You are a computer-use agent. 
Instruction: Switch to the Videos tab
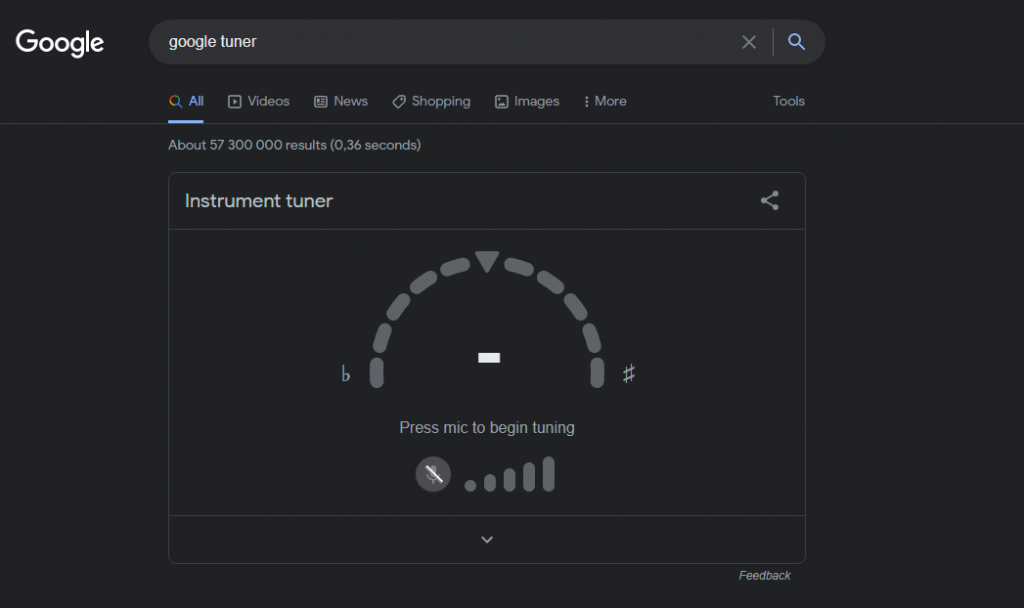(259, 101)
